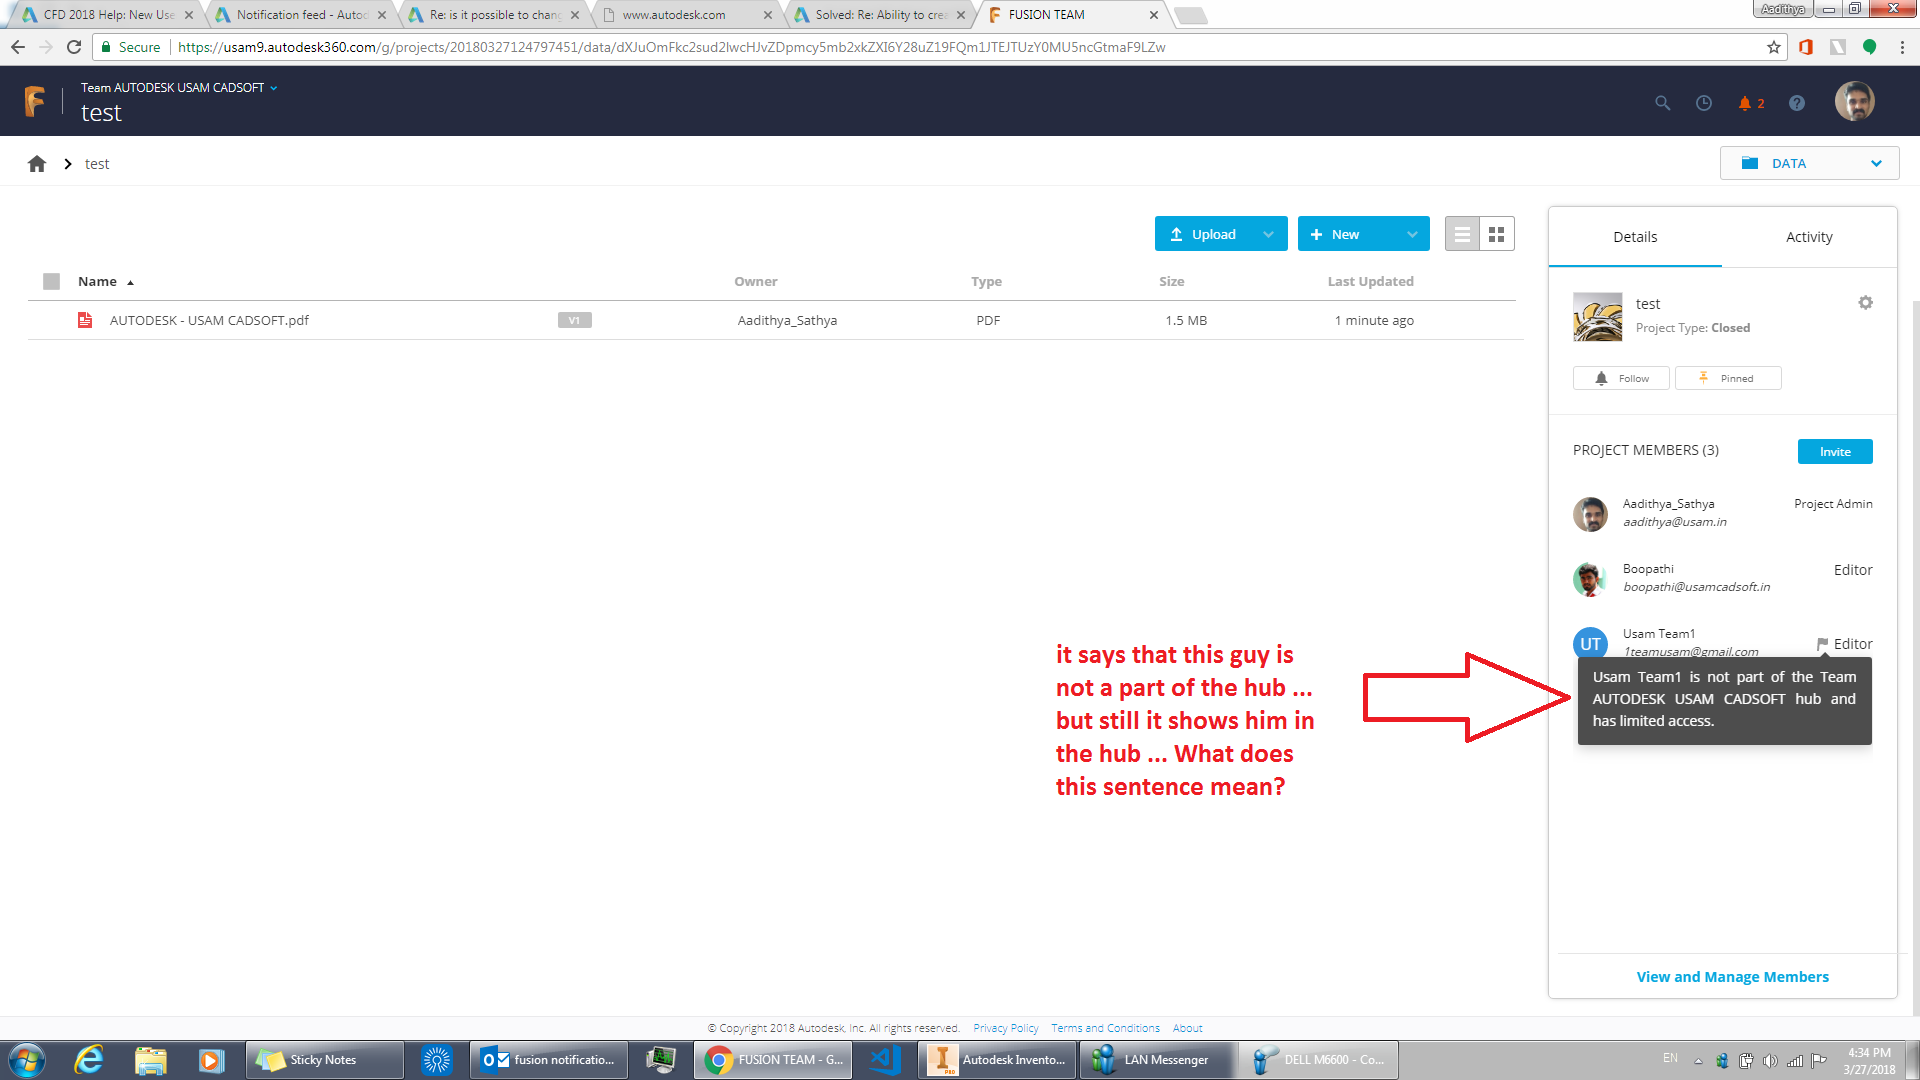
Task: Expand the New dropdown arrow
Action: 1412,234
